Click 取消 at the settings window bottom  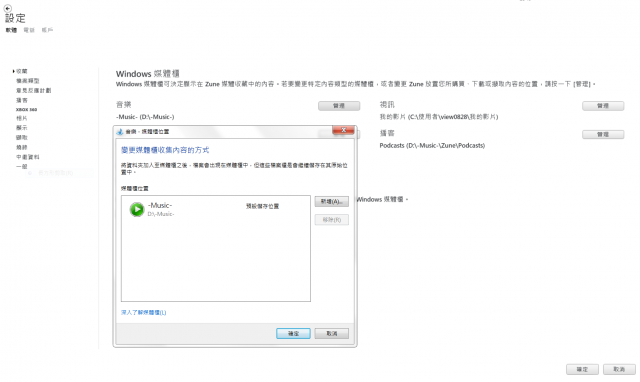[619, 369]
